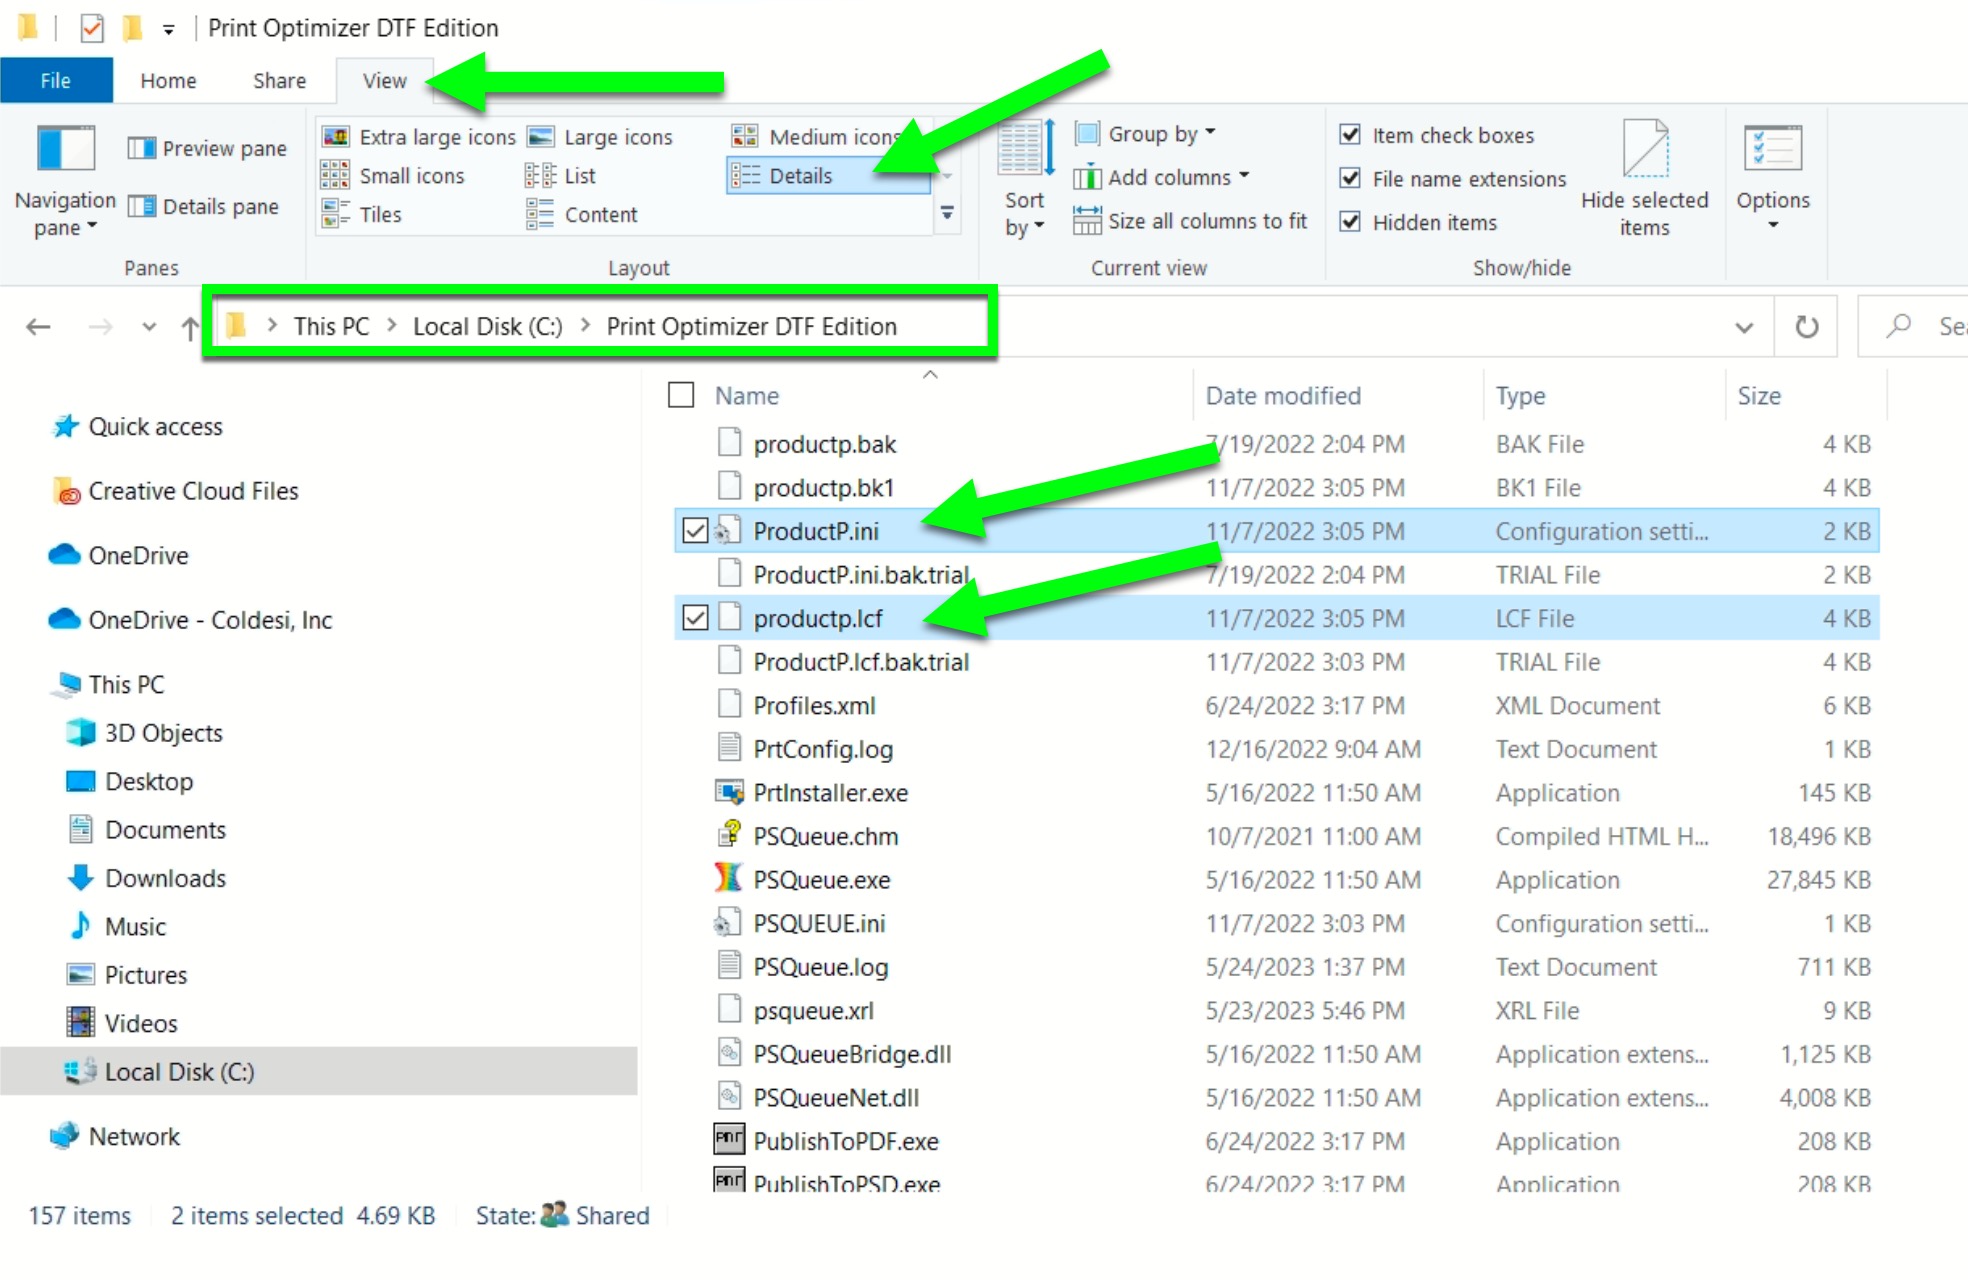Uncheck the Item check boxes option

1350,135
